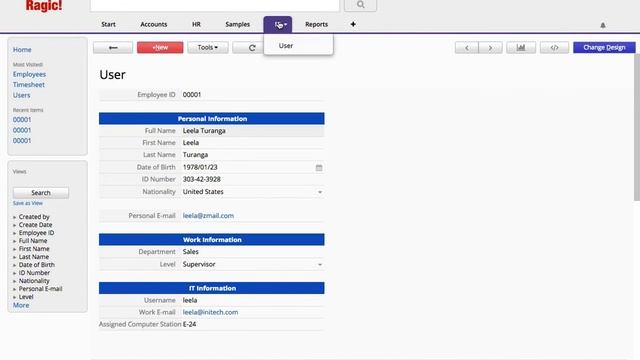
Task: Click the sidebar Search button
Action: [41, 193]
